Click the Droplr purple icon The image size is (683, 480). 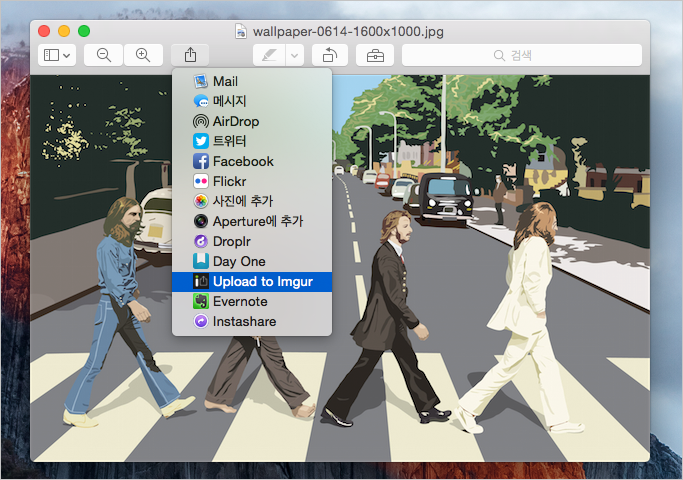coord(200,241)
